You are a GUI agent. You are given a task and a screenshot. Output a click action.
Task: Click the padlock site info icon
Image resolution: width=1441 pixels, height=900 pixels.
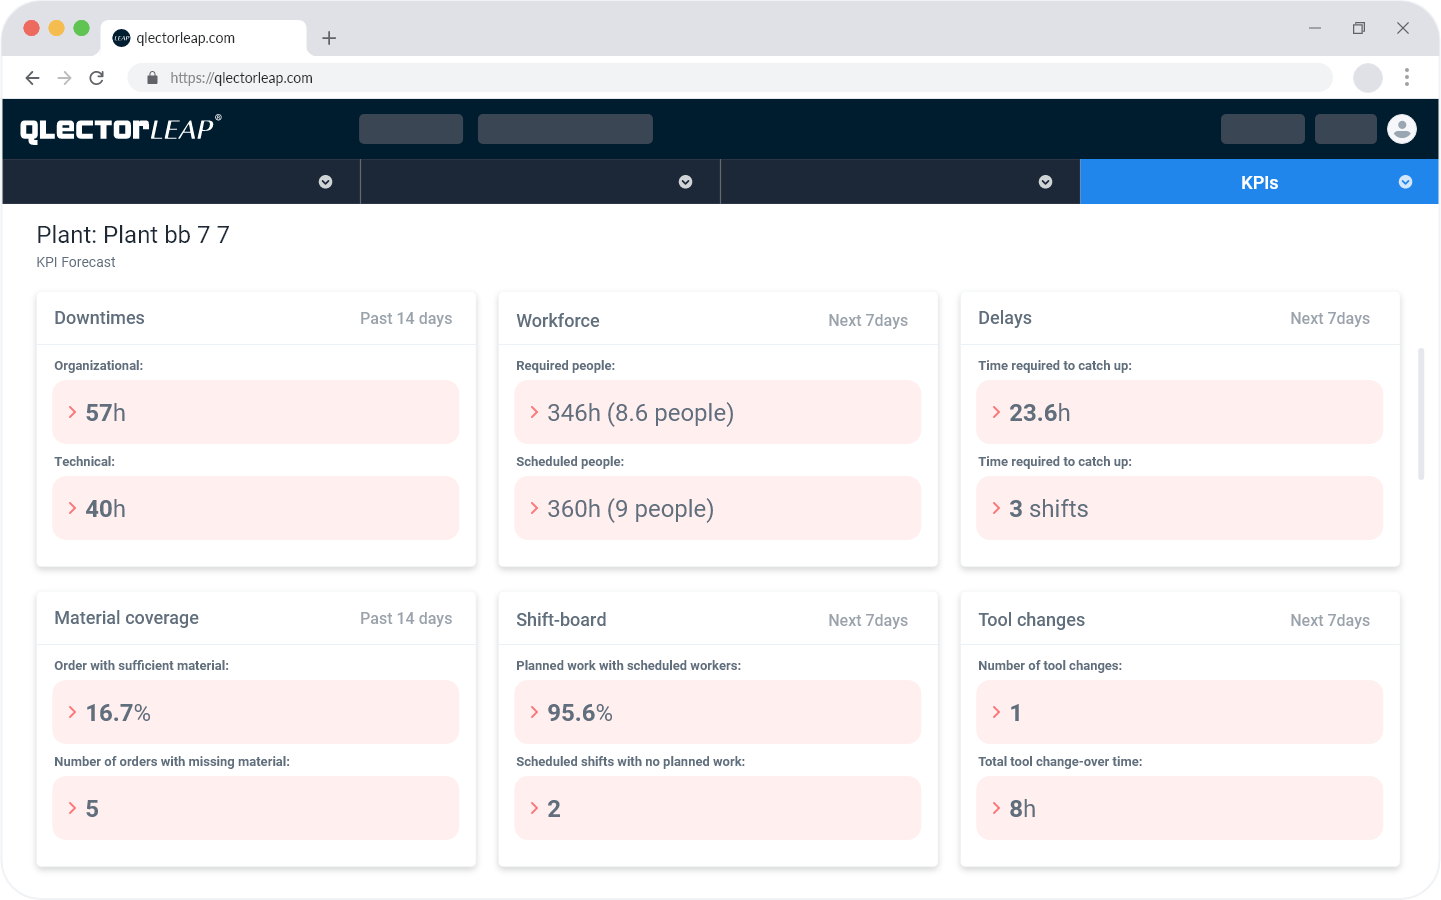pyautogui.click(x=152, y=78)
